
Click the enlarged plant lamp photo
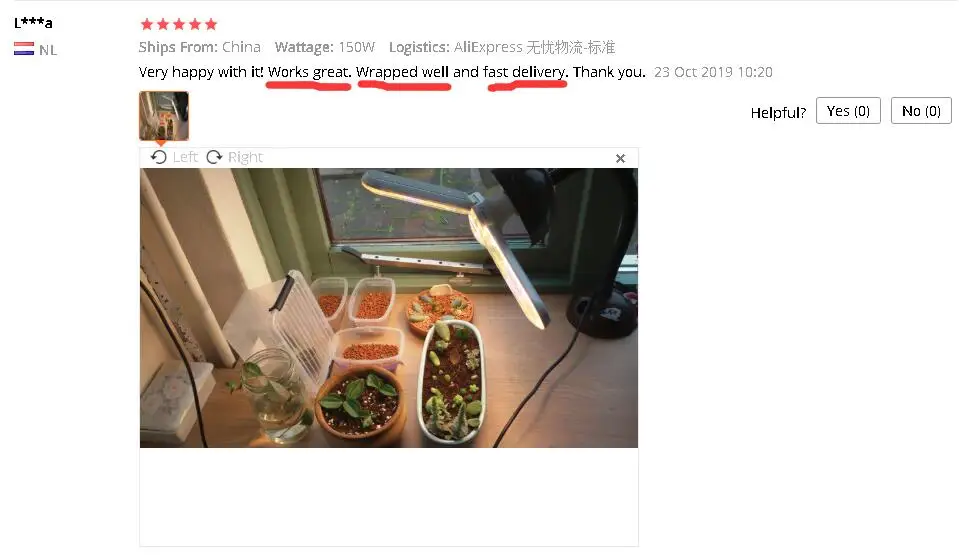pyautogui.click(x=388, y=308)
